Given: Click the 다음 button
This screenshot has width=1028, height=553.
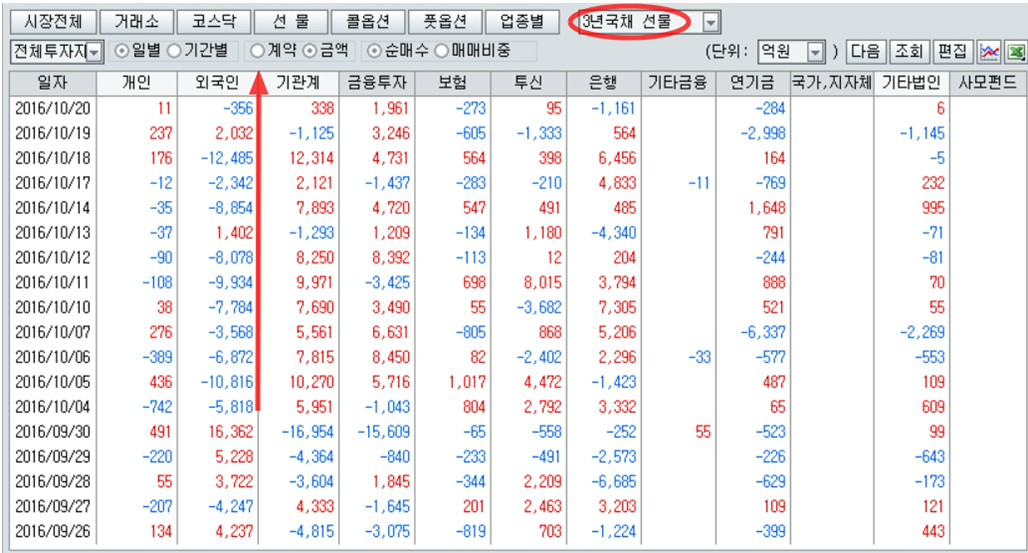Looking at the screenshot, I should coord(865,51).
